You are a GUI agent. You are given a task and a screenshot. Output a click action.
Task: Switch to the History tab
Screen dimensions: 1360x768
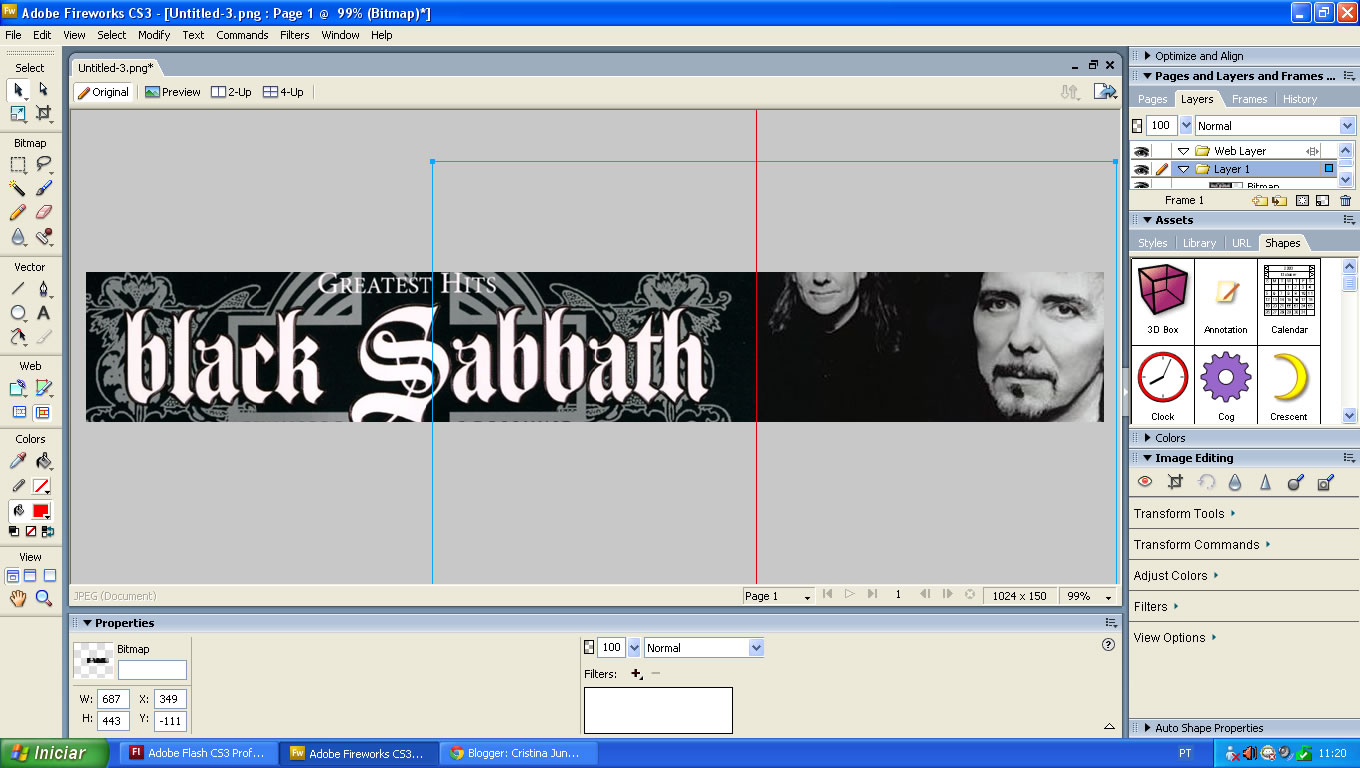(x=1300, y=99)
